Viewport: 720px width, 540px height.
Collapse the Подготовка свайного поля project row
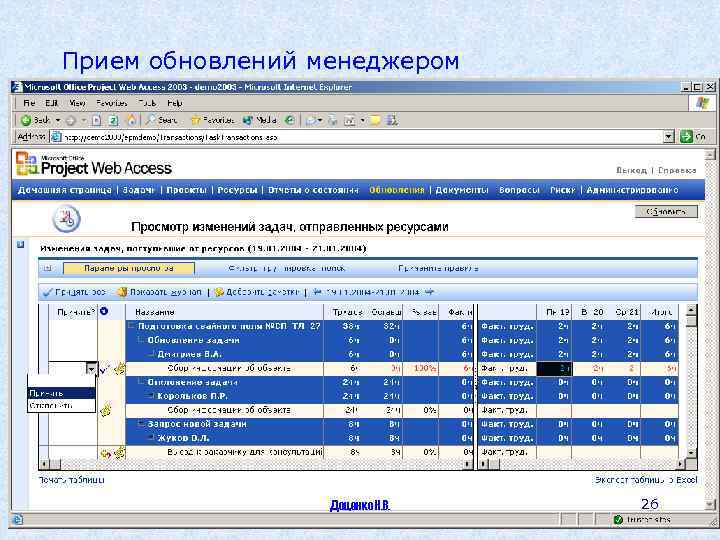coord(132,326)
